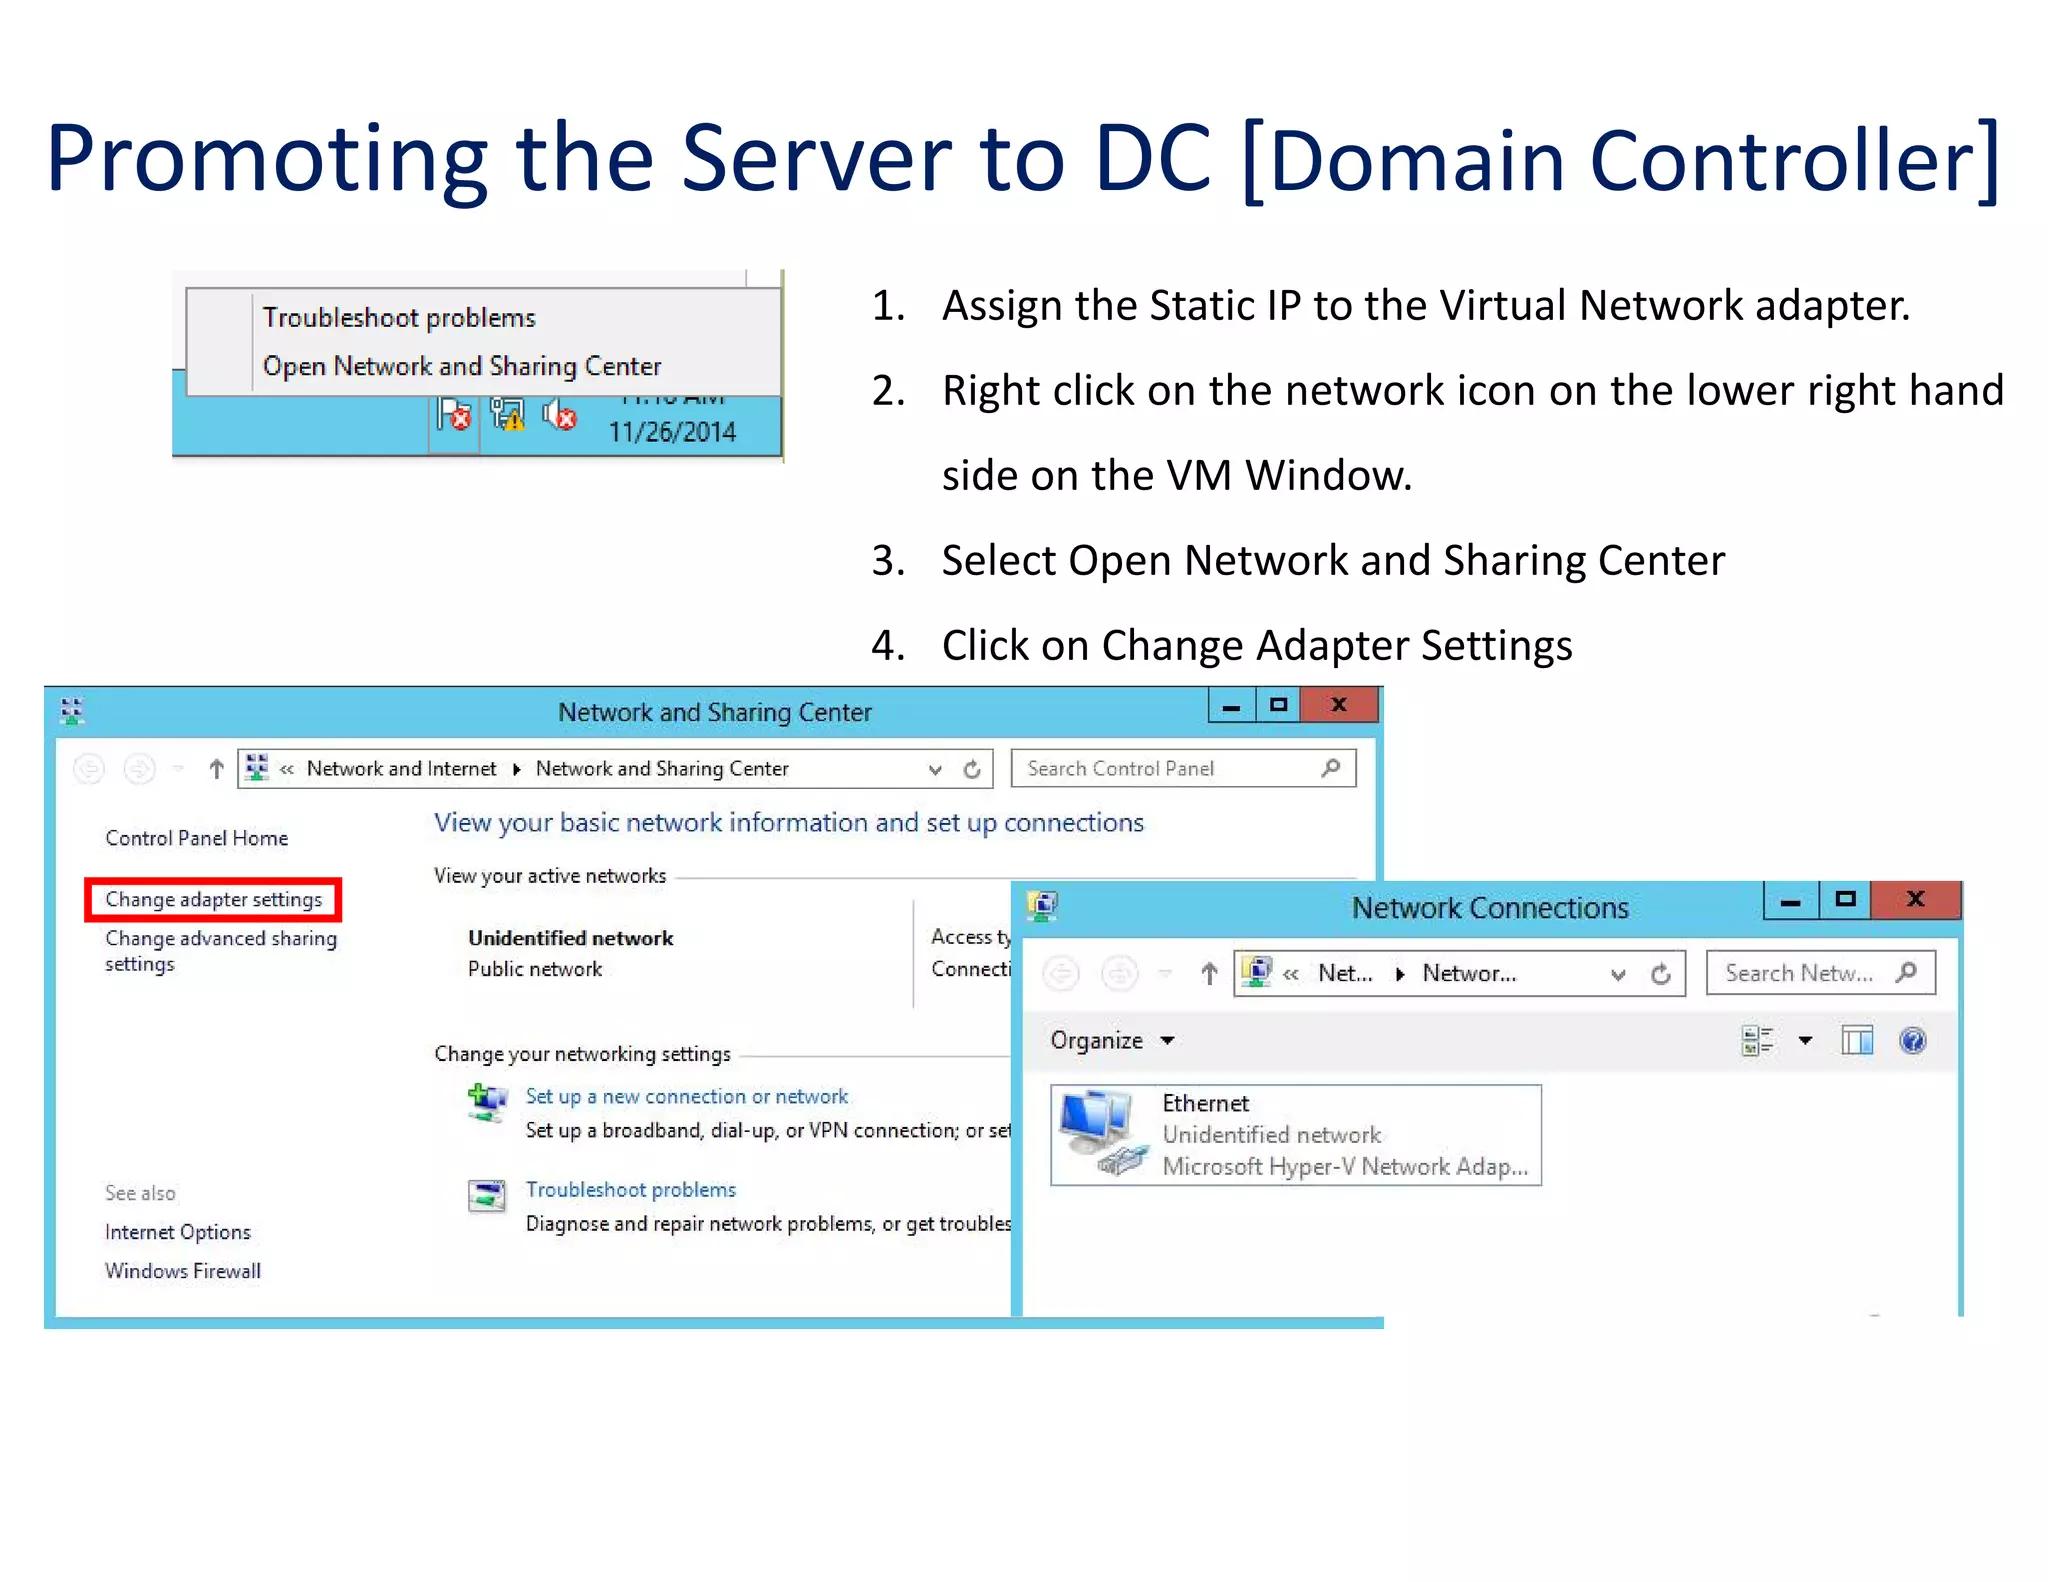
Task: Click folder icon in Network Connections address bar
Action: 1257,971
